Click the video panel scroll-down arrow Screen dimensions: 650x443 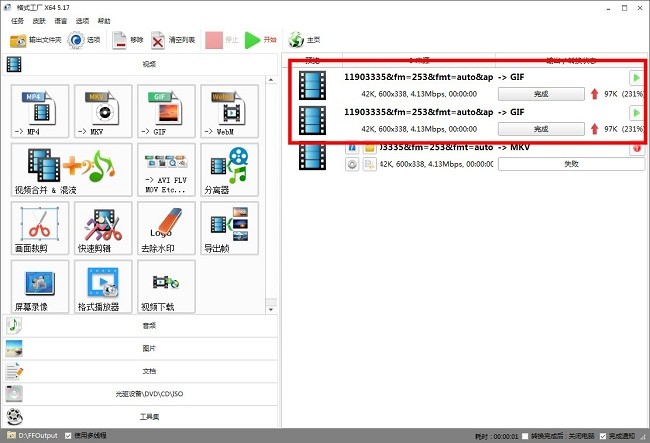[x=271, y=310]
